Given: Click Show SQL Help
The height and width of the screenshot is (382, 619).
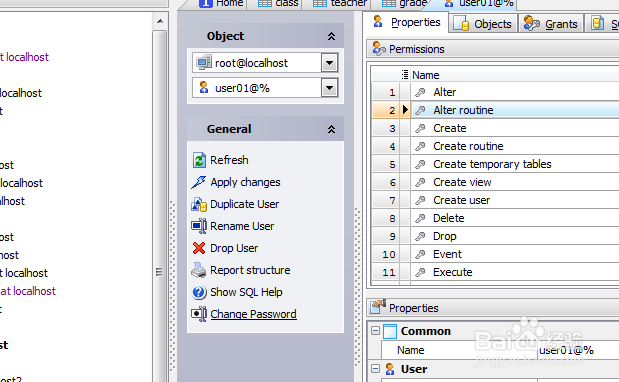Looking at the screenshot, I should [246, 292].
